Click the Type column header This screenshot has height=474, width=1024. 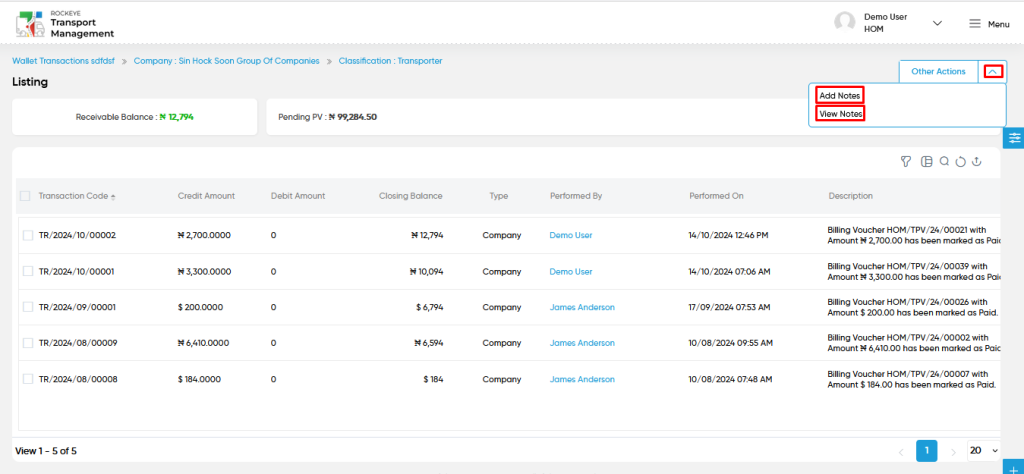499,196
